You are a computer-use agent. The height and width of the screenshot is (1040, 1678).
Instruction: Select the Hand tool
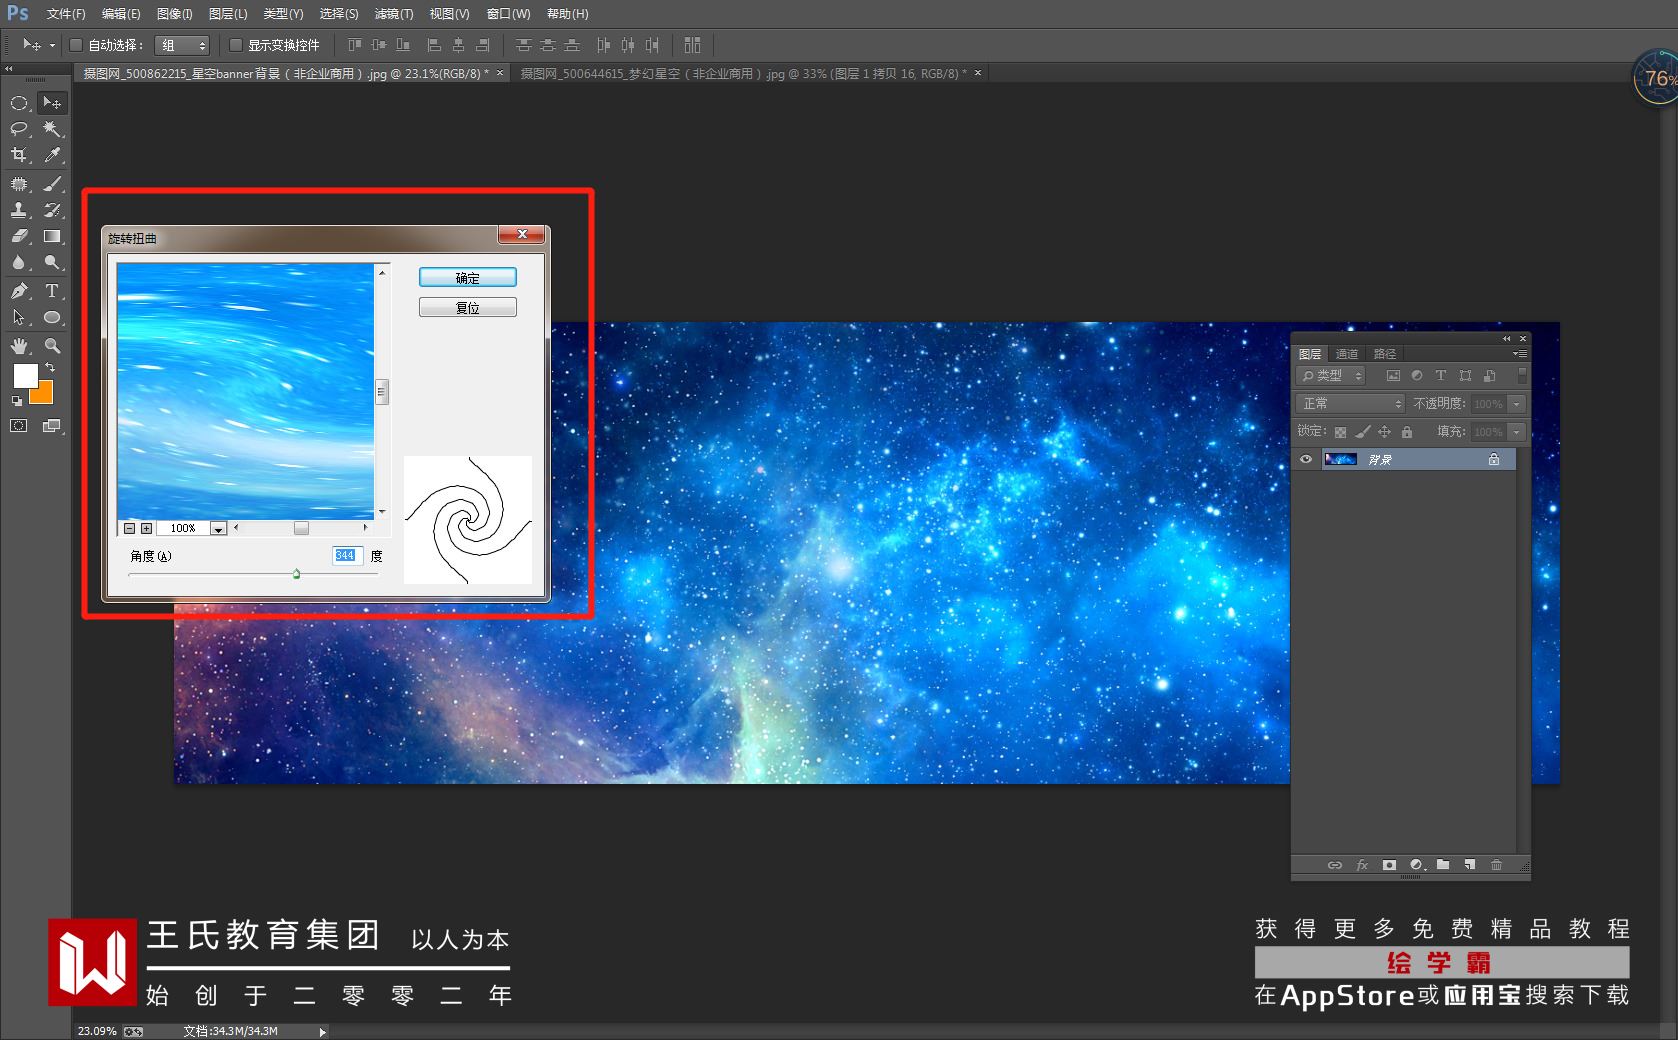pyautogui.click(x=19, y=346)
